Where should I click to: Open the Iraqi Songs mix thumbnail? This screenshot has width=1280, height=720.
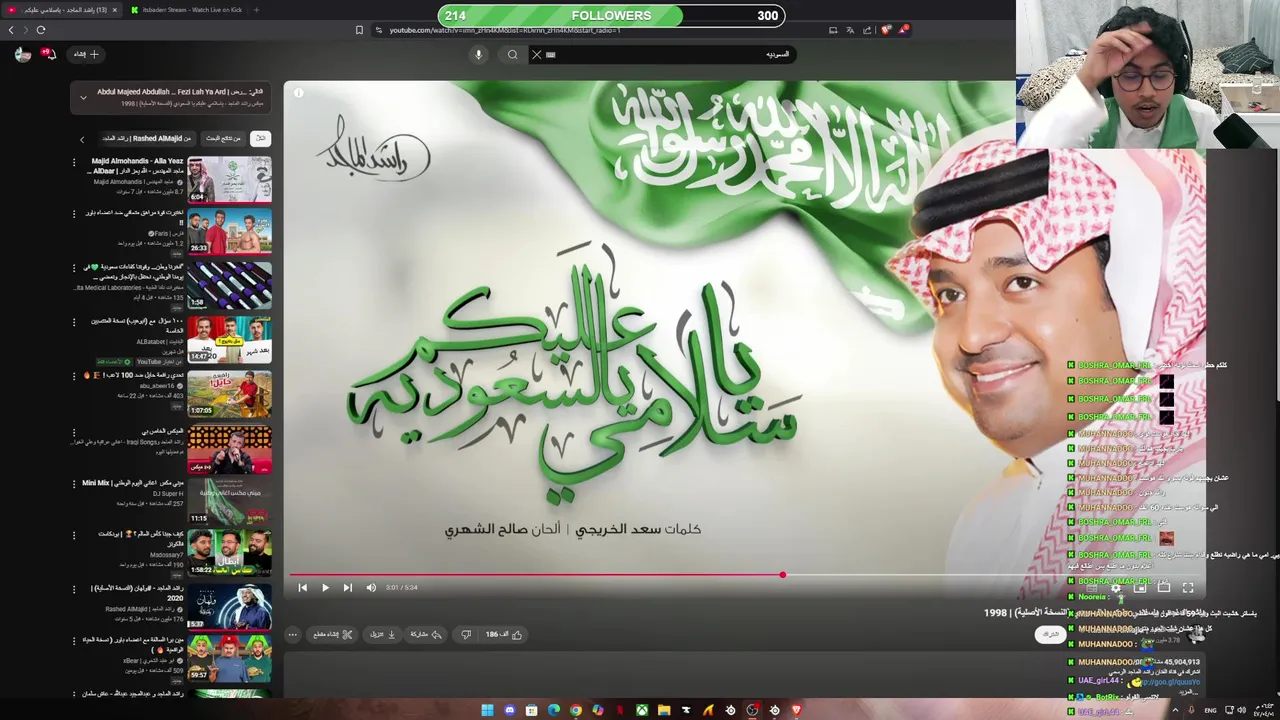click(229, 449)
